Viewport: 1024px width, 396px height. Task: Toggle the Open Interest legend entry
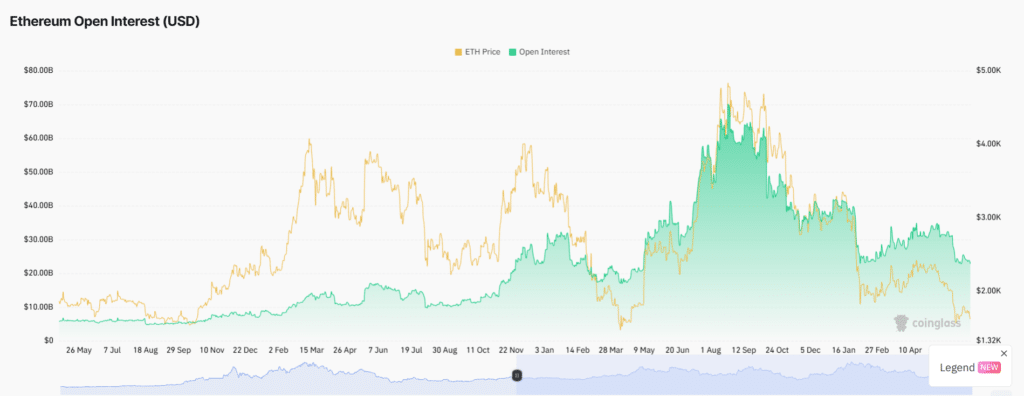click(539, 52)
